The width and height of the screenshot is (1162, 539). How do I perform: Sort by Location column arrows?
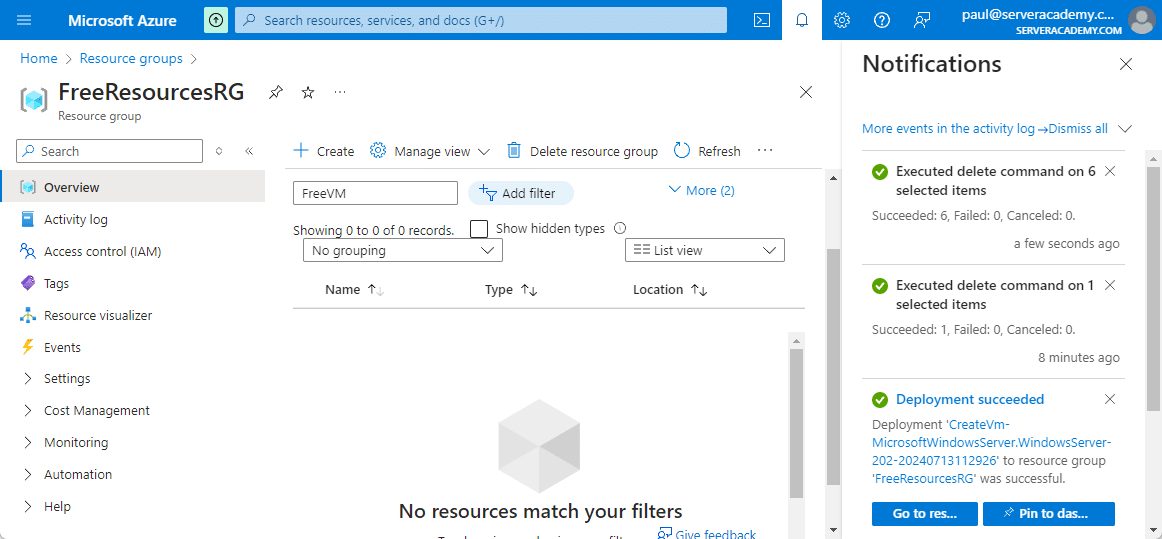pos(700,290)
